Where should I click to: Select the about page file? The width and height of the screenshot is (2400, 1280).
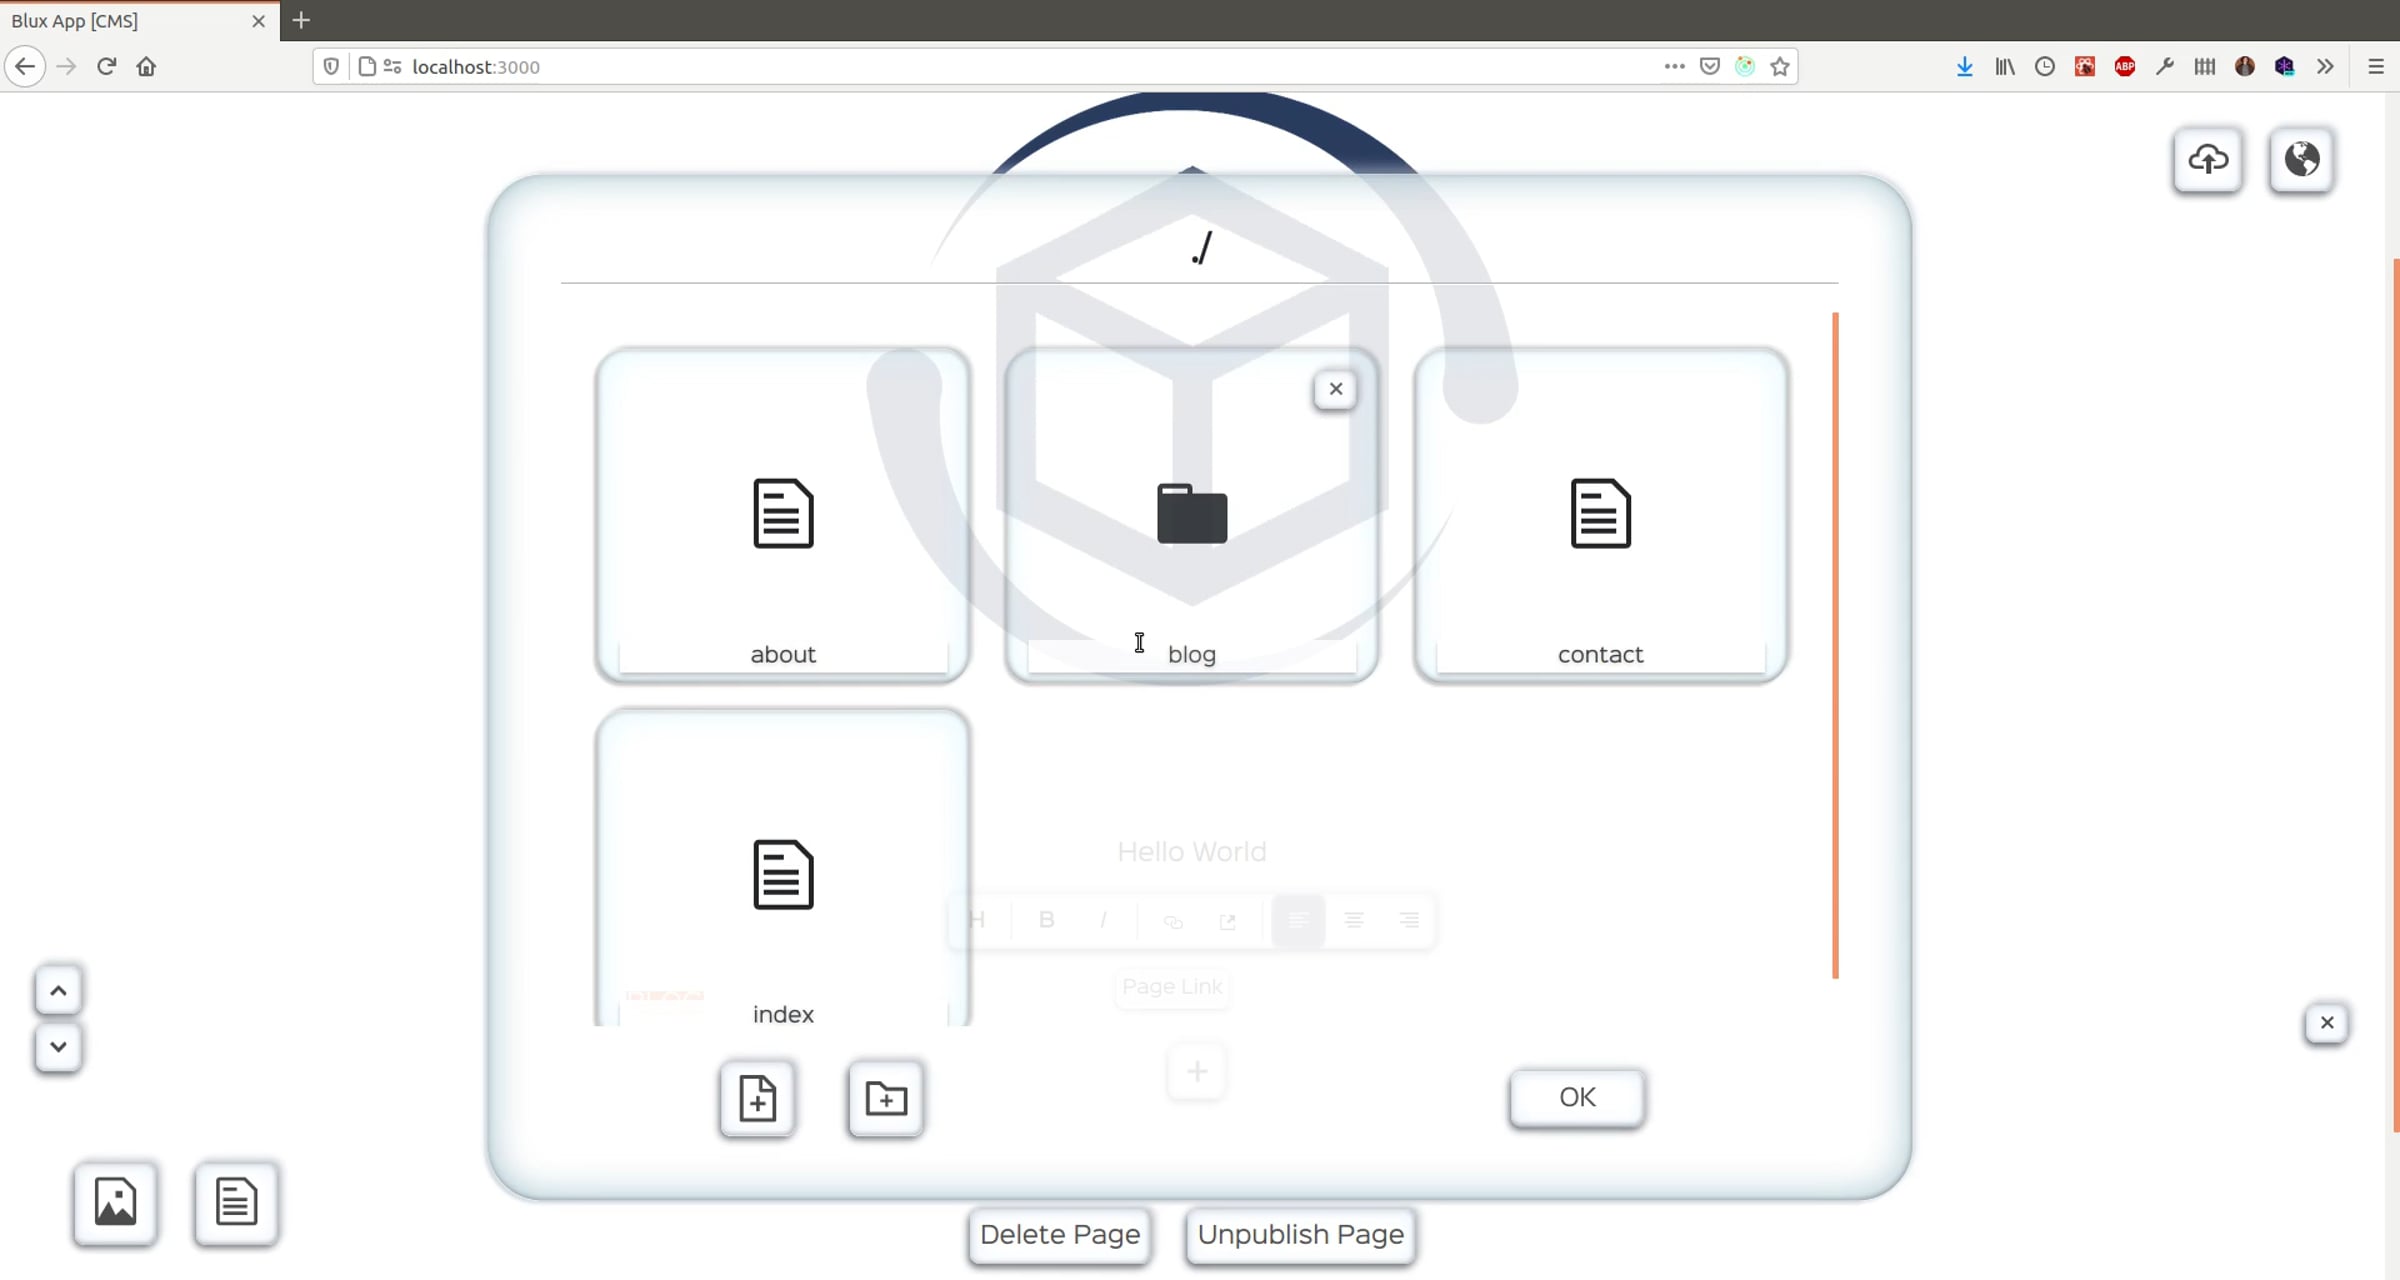[x=783, y=514]
